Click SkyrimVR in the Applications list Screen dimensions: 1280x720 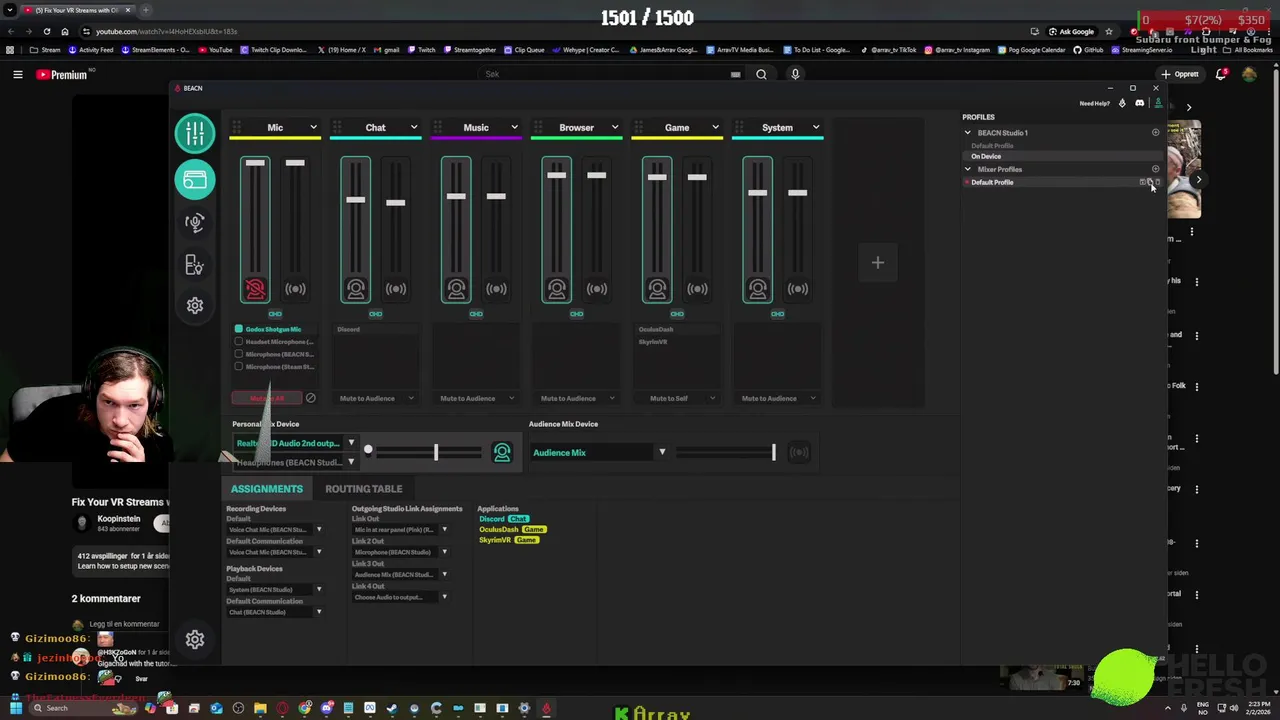coord(495,540)
